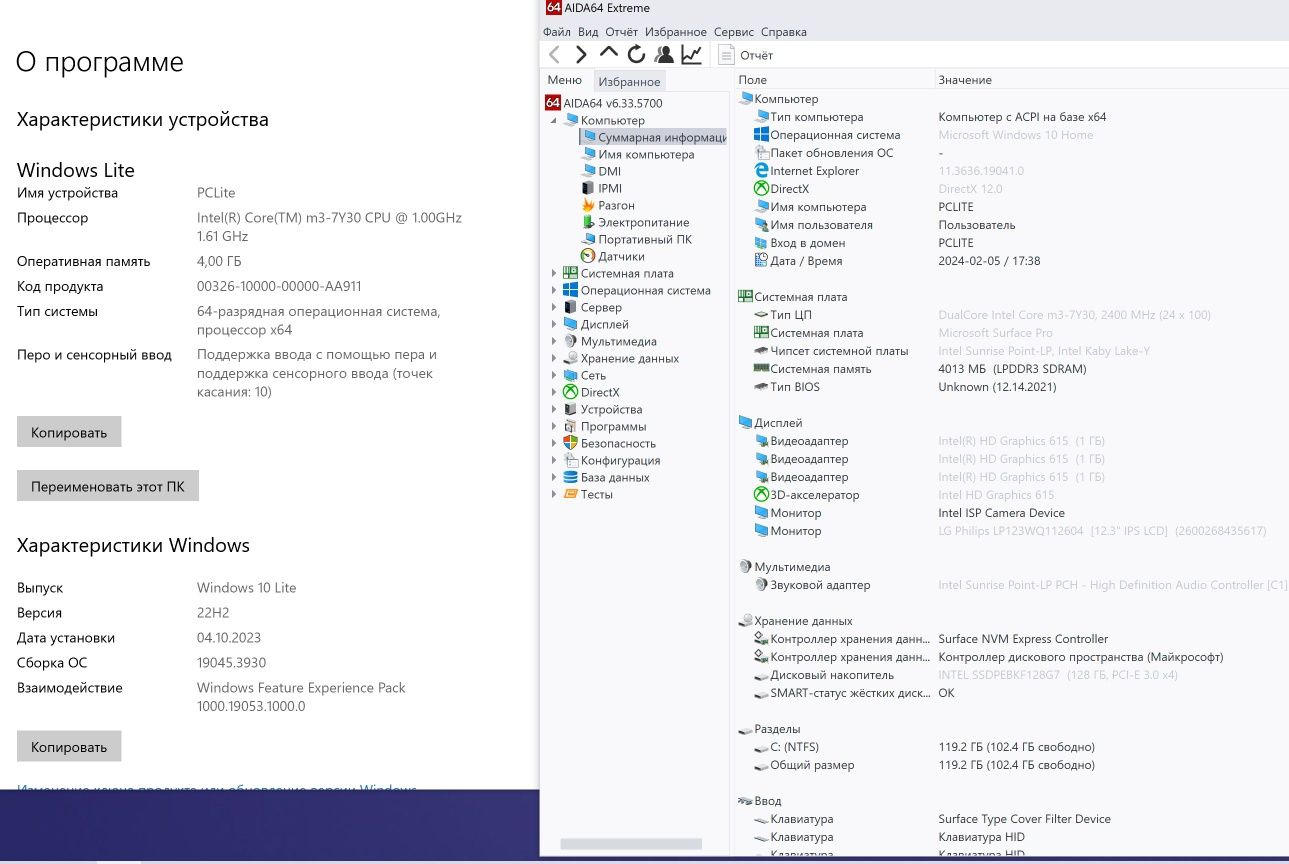Viewport: 1289px width, 864px height.
Task: Click the forward arrow in AIDA64 toolbar
Action: pyautogui.click(x=581, y=55)
